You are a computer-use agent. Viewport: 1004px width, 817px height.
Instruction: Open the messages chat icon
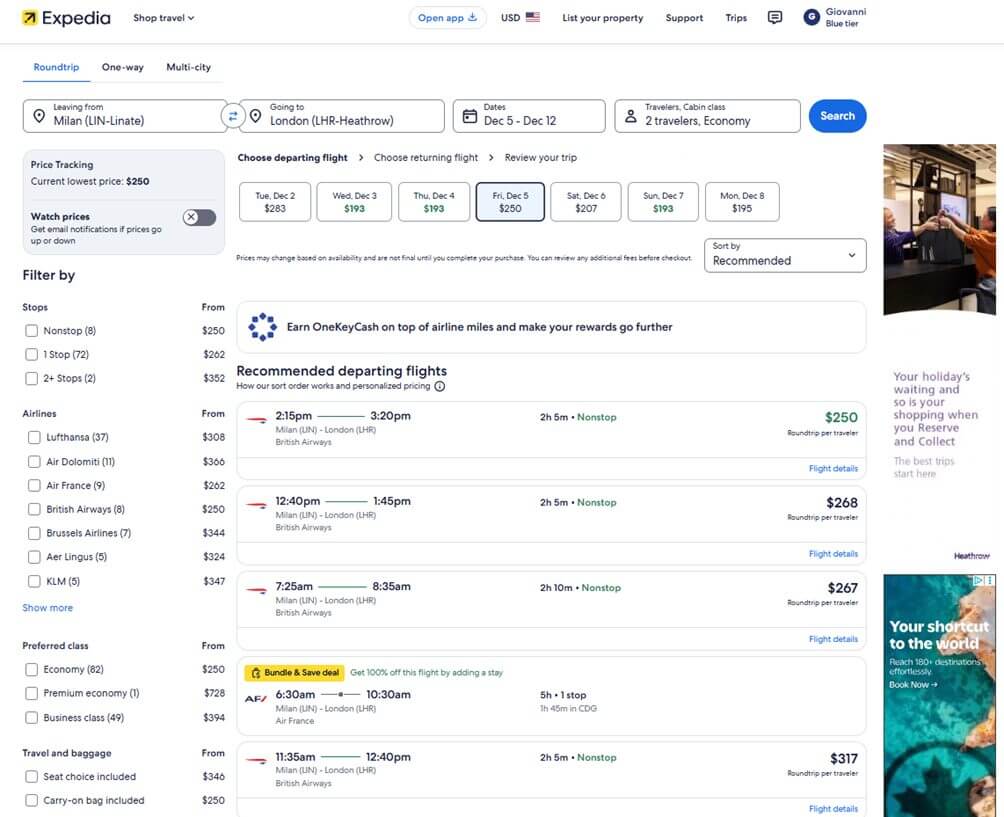point(774,18)
